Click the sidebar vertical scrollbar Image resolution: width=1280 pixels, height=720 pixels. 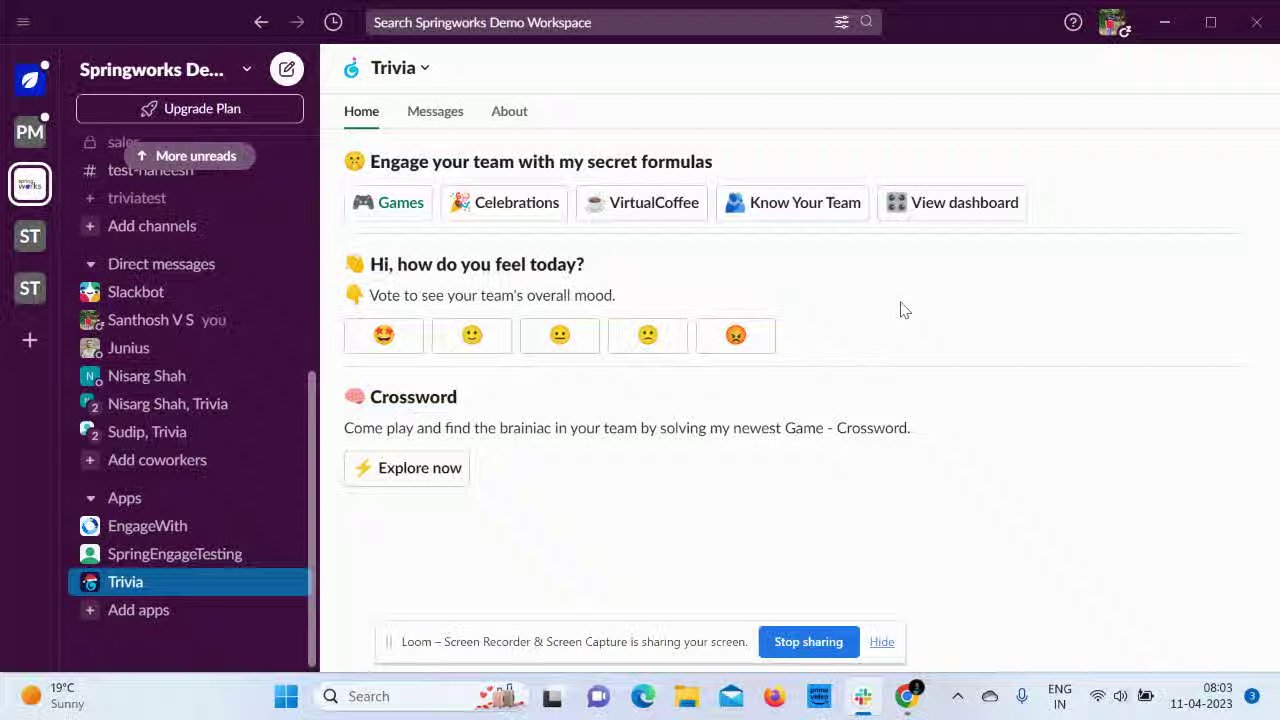[x=312, y=520]
